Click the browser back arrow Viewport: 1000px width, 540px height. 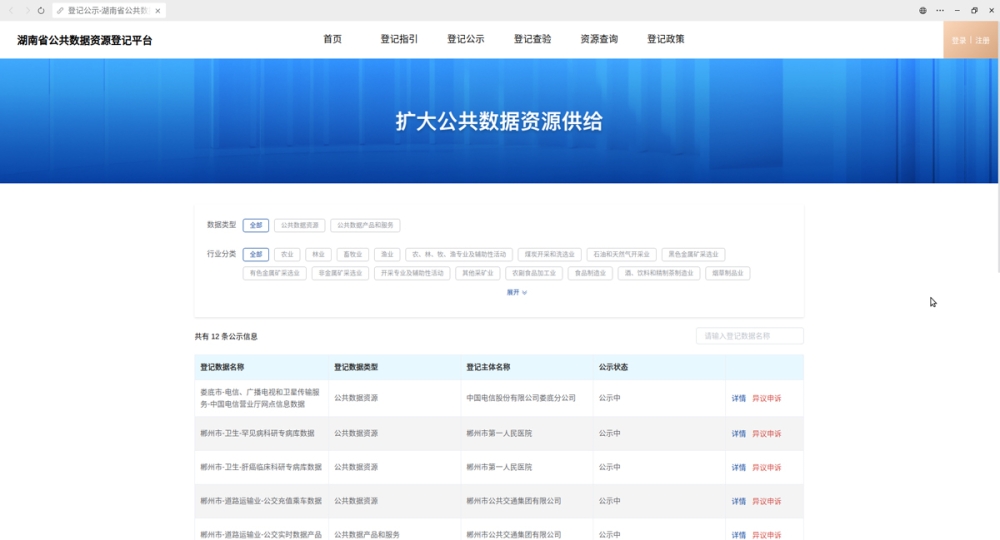pyautogui.click(x=12, y=10)
